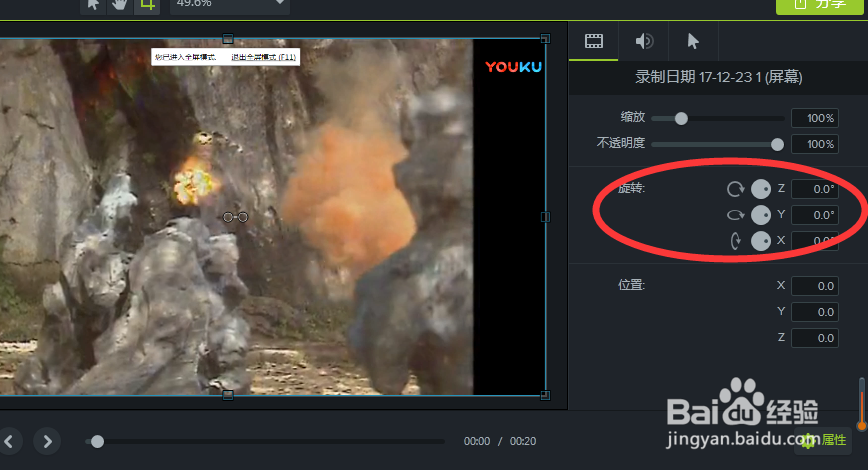Click the clip title 录制日期 17-12-23 1
The height and width of the screenshot is (470, 868).
719,77
